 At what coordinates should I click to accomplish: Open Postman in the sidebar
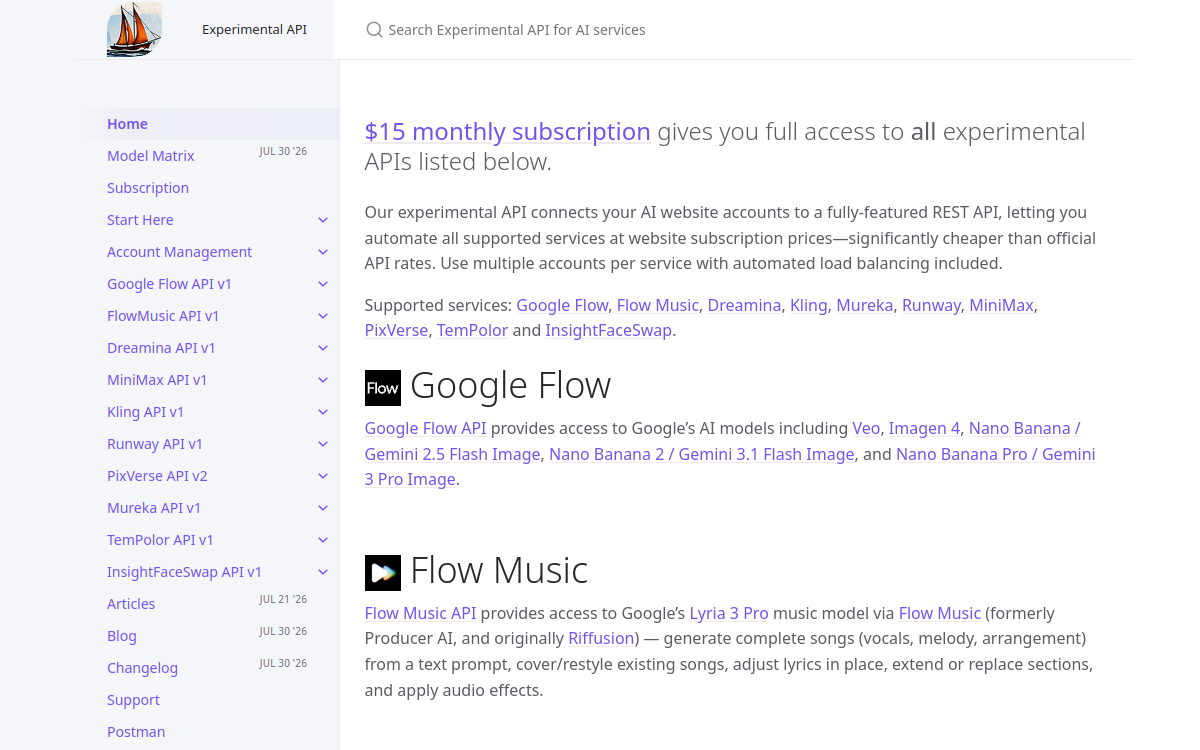pyautogui.click(x=136, y=732)
